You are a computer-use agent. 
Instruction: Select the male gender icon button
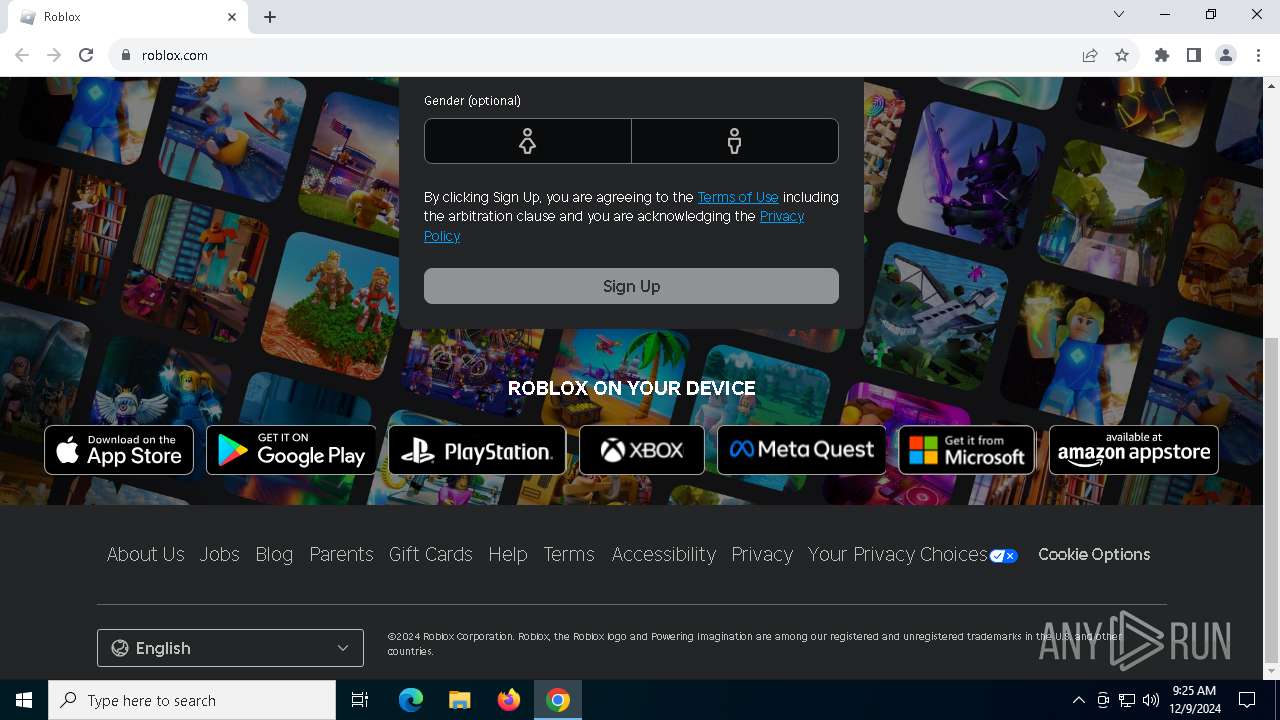(735, 141)
